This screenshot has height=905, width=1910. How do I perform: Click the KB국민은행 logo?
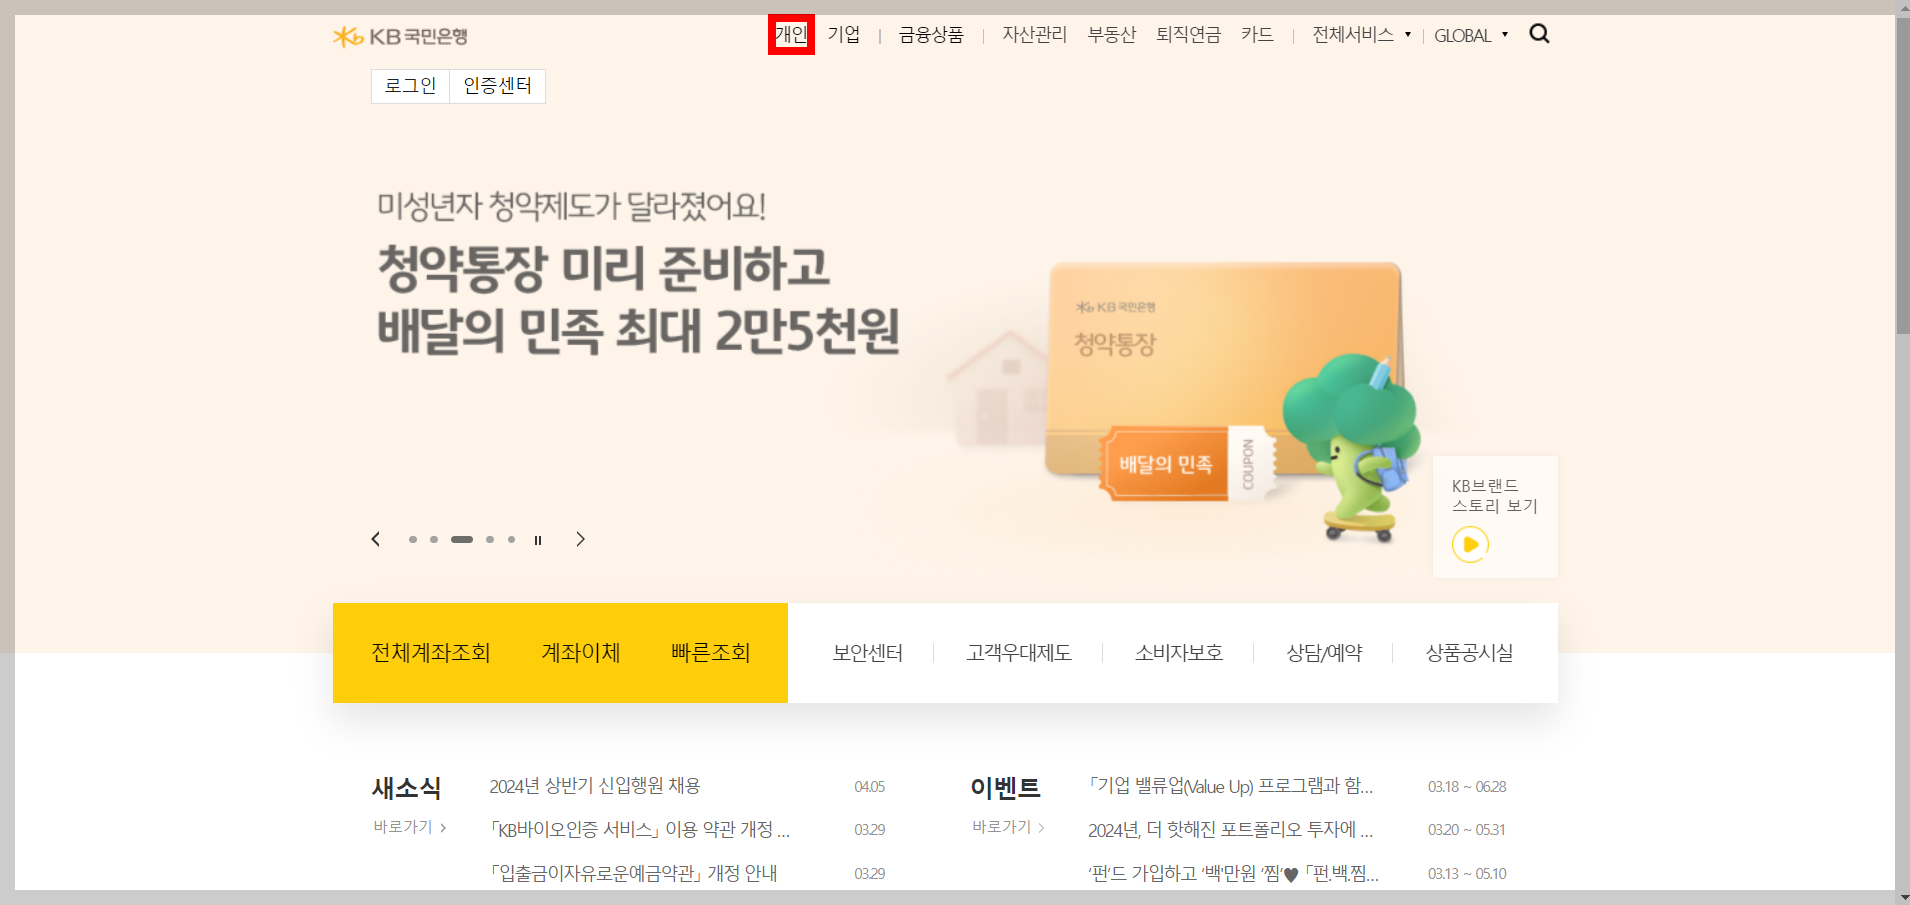click(x=403, y=35)
